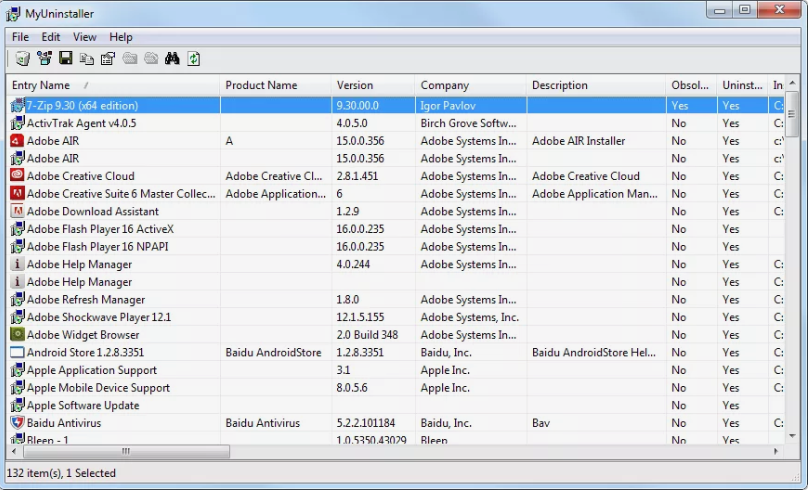This screenshot has width=812, height=490.
Task: Sort by the Entry Name column header
Action: pyautogui.click(x=113, y=85)
